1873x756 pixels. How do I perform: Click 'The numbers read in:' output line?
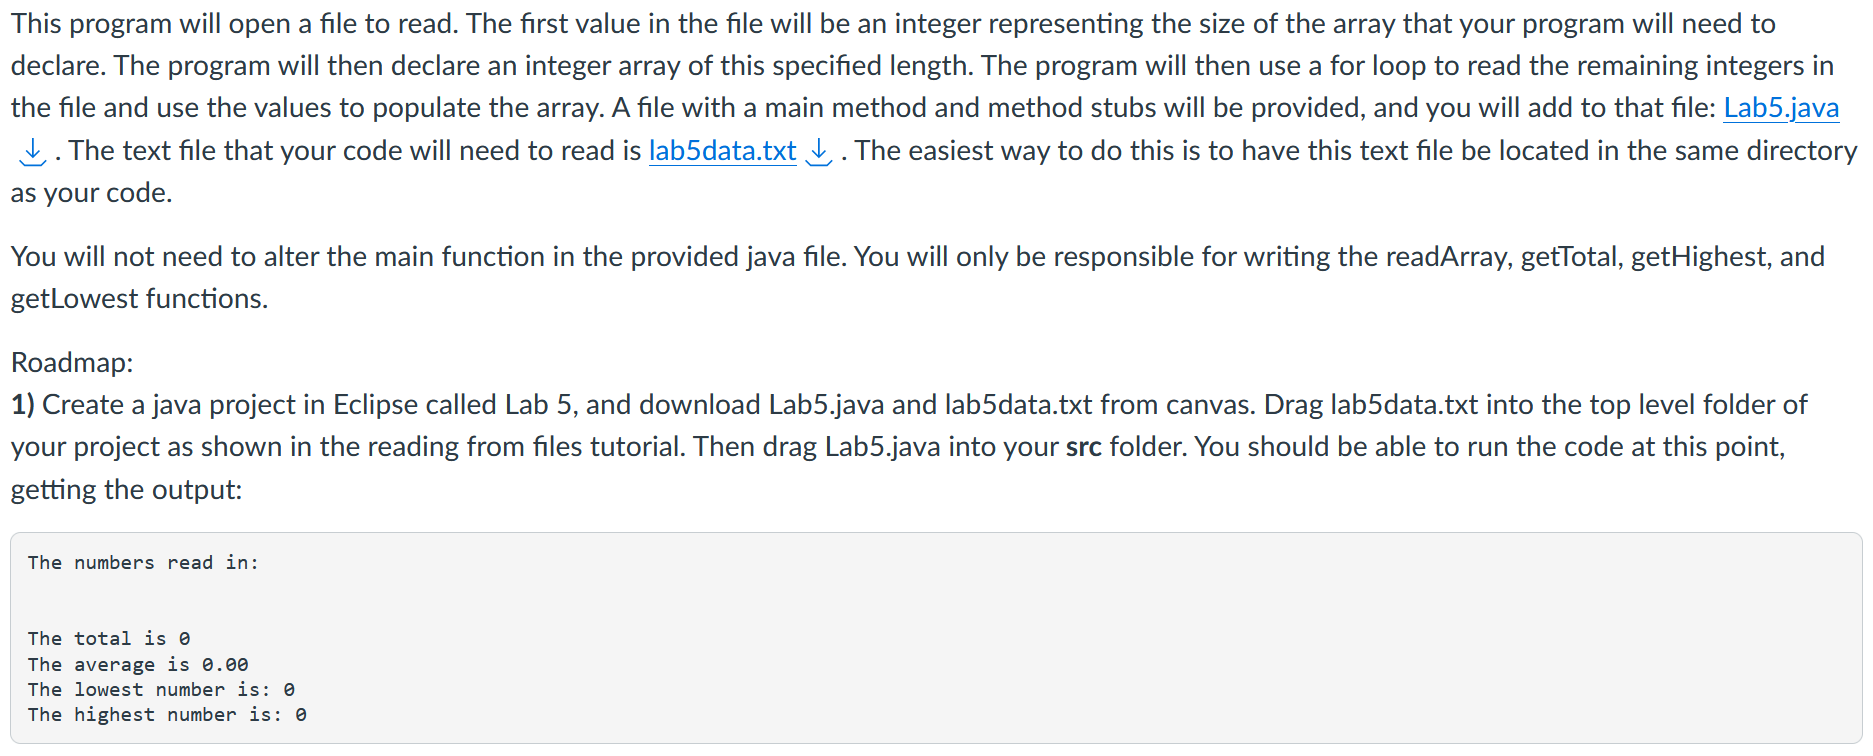(143, 563)
